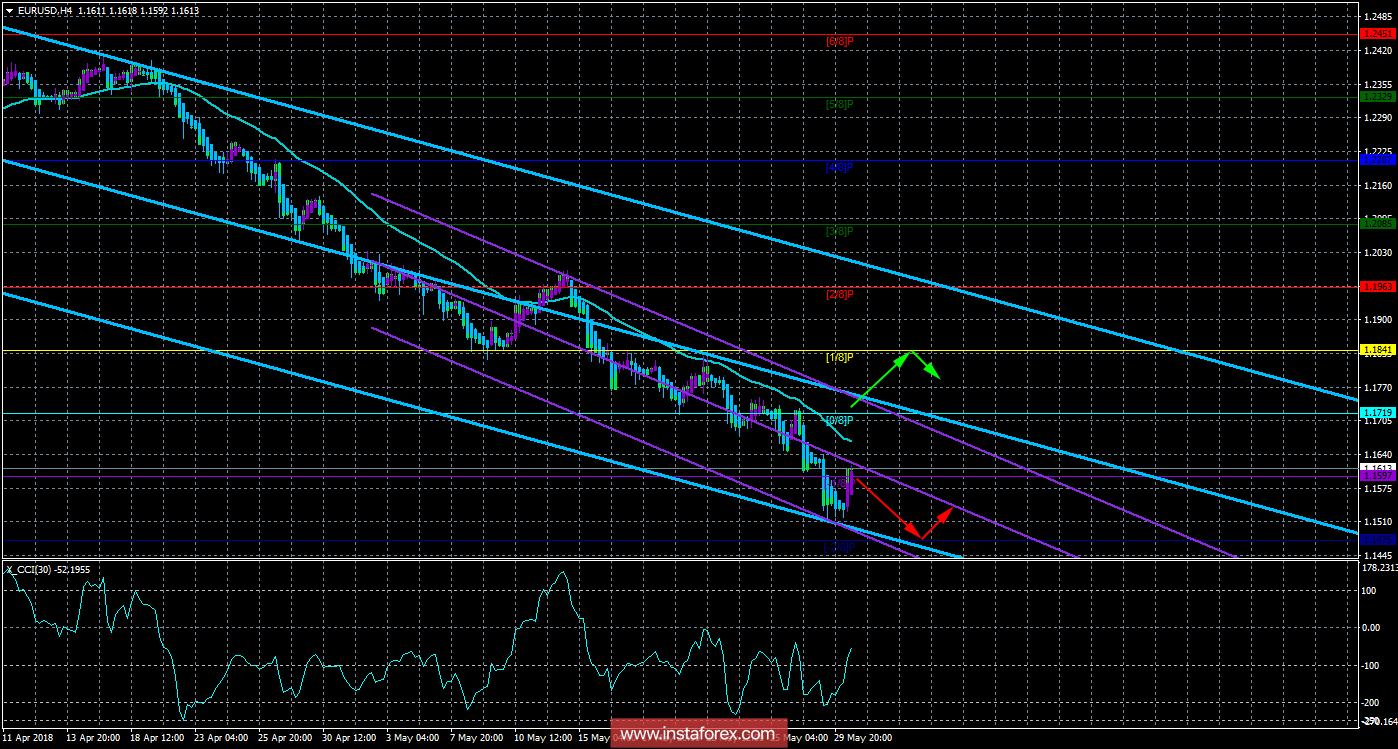
Task: Select the [0/8]P Murray level label
Action: click(x=840, y=420)
